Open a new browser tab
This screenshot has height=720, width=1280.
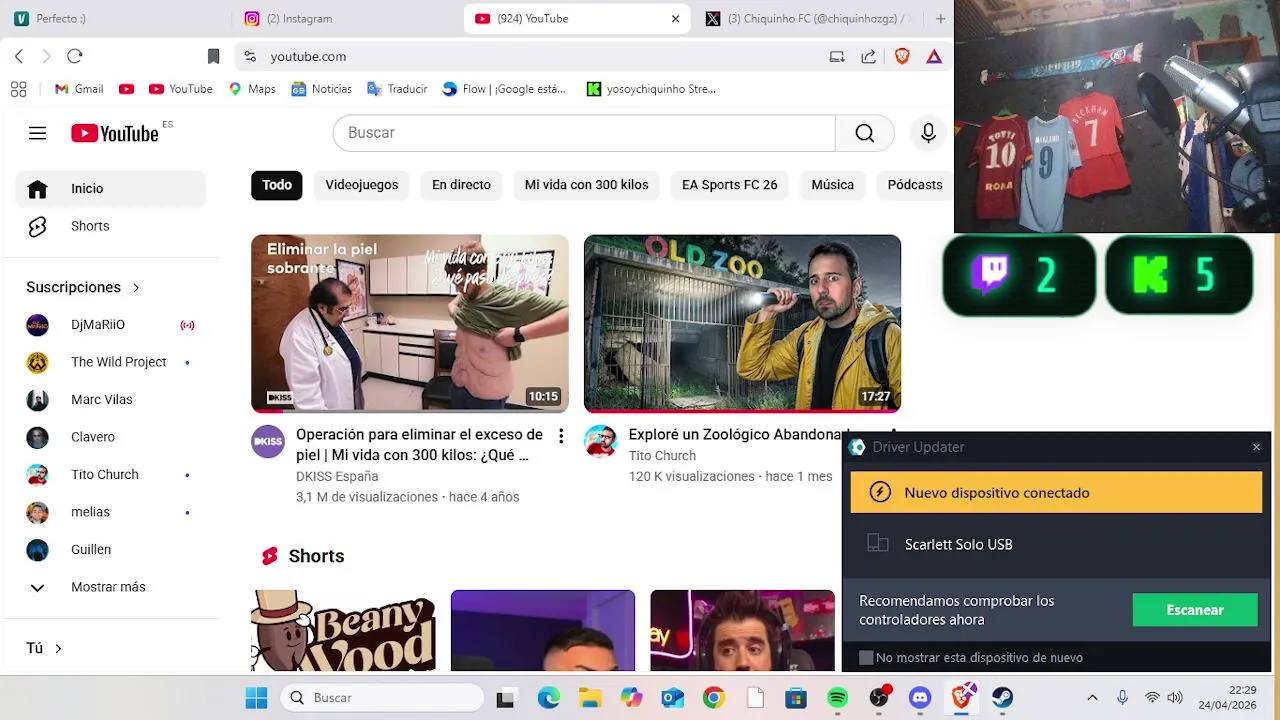tap(940, 18)
